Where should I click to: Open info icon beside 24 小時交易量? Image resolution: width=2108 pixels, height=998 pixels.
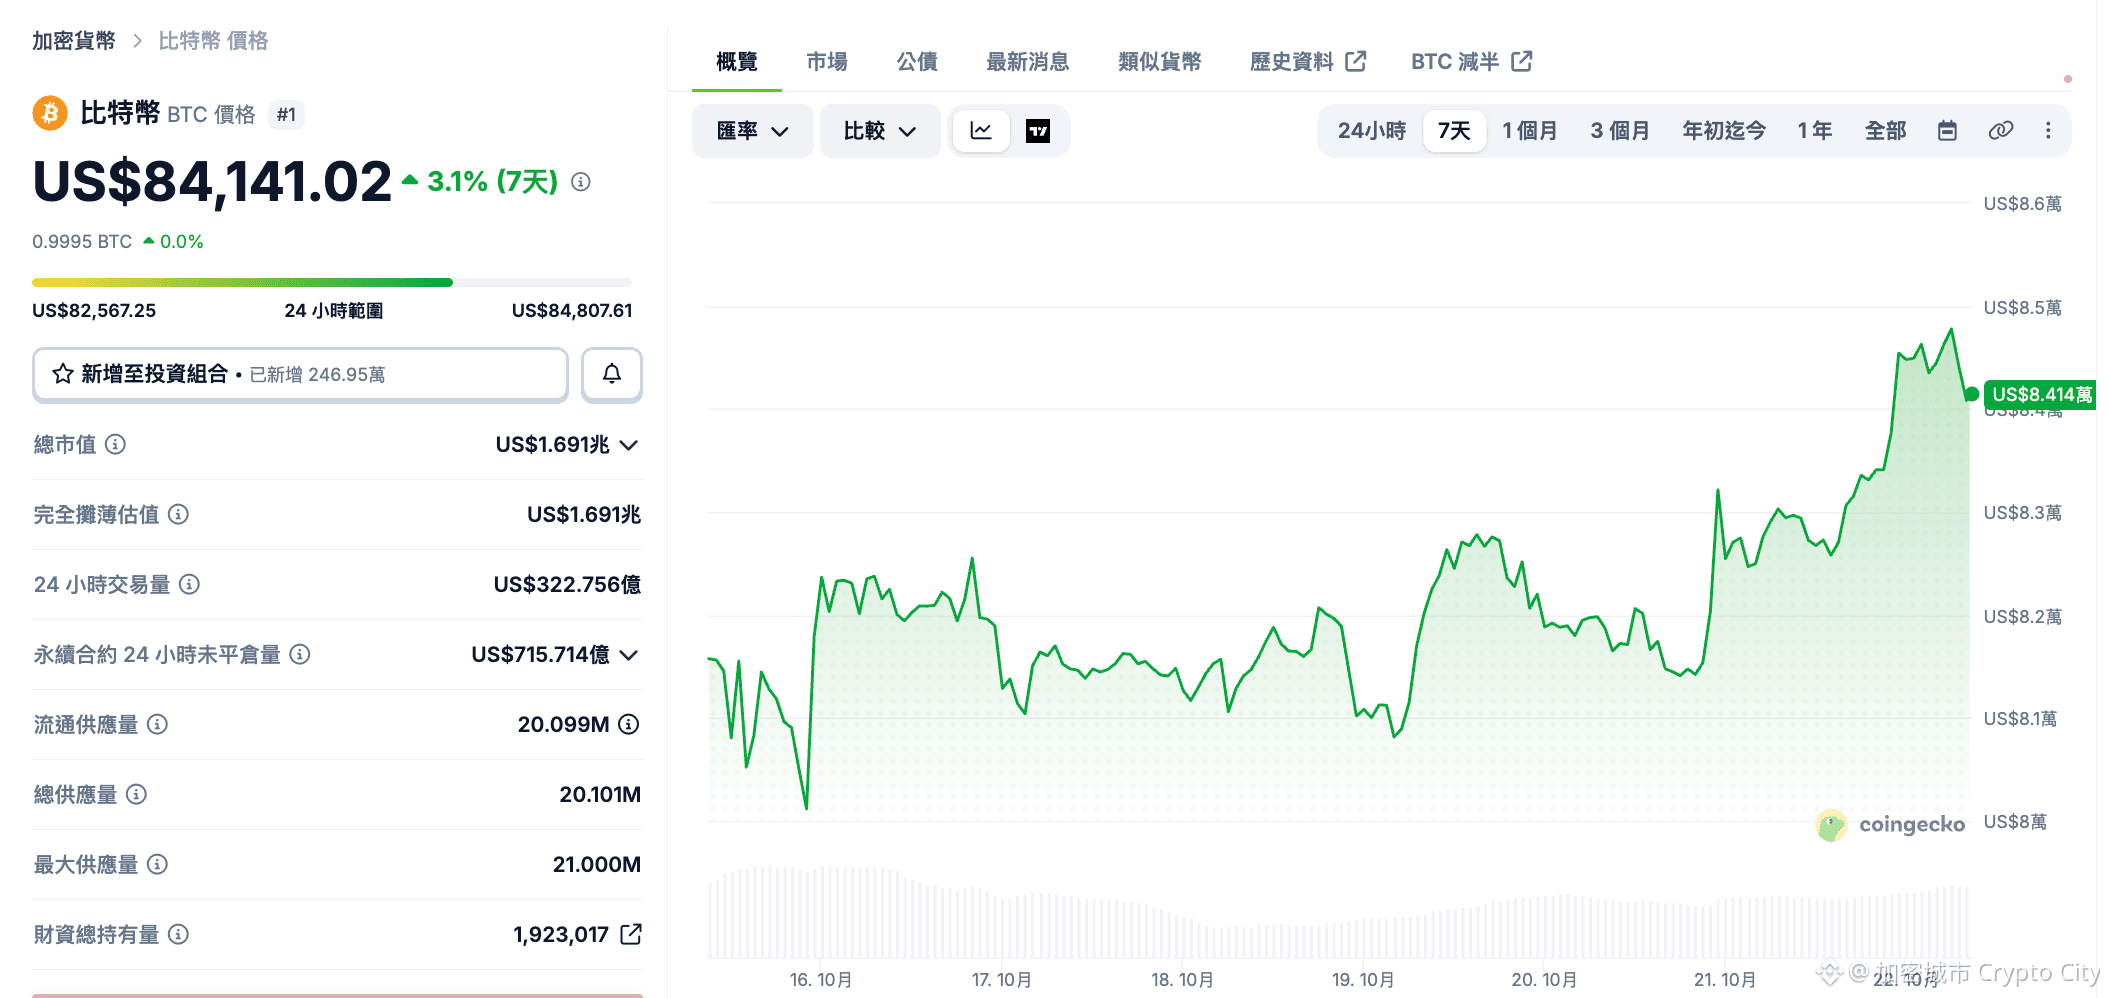tap(190, 584)
